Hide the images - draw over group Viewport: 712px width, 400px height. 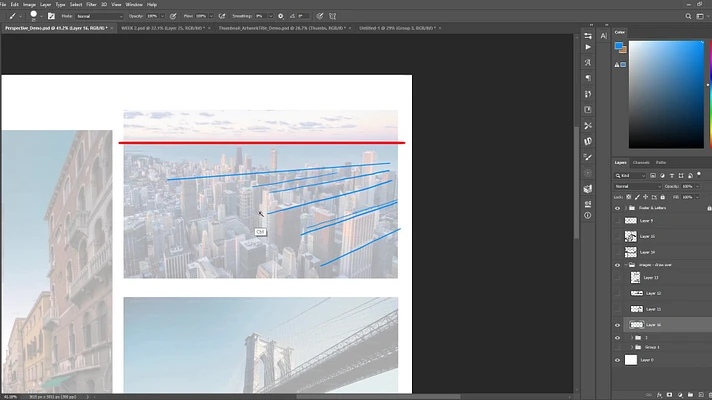tap(617, 265)
